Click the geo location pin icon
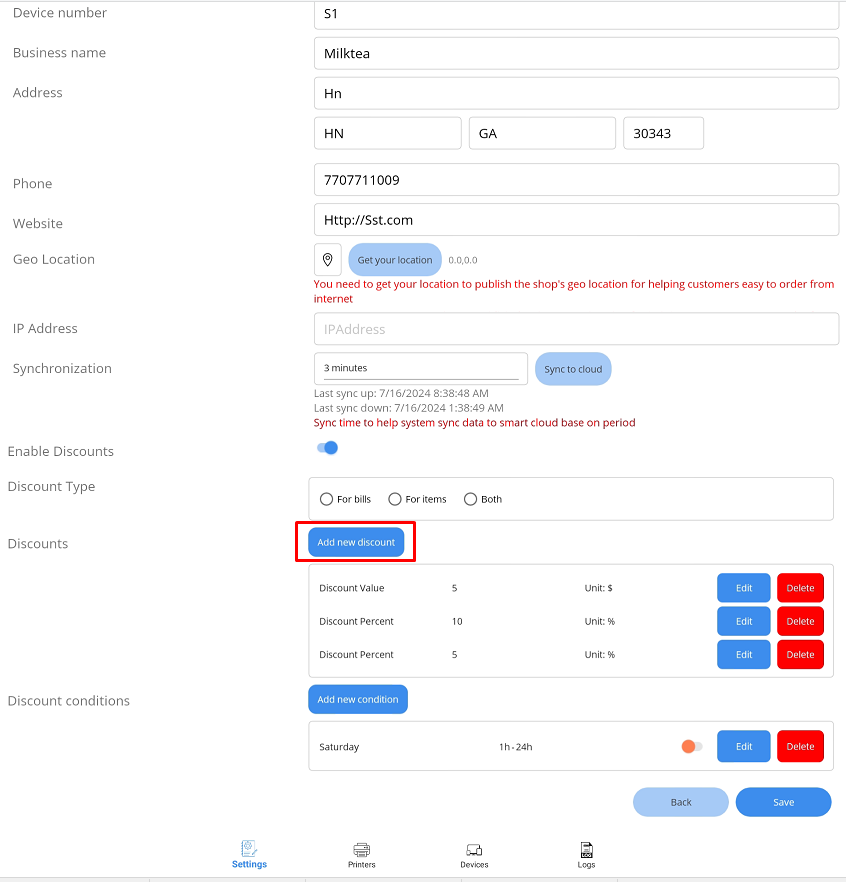The image size is (846, 882). pyautogui.click(x=327, y=260)
